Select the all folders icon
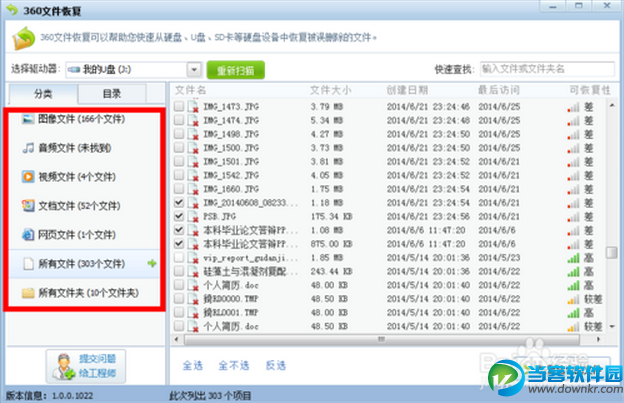Image resolution: width=624 pixels, height=403 pixels. [28, 293]
